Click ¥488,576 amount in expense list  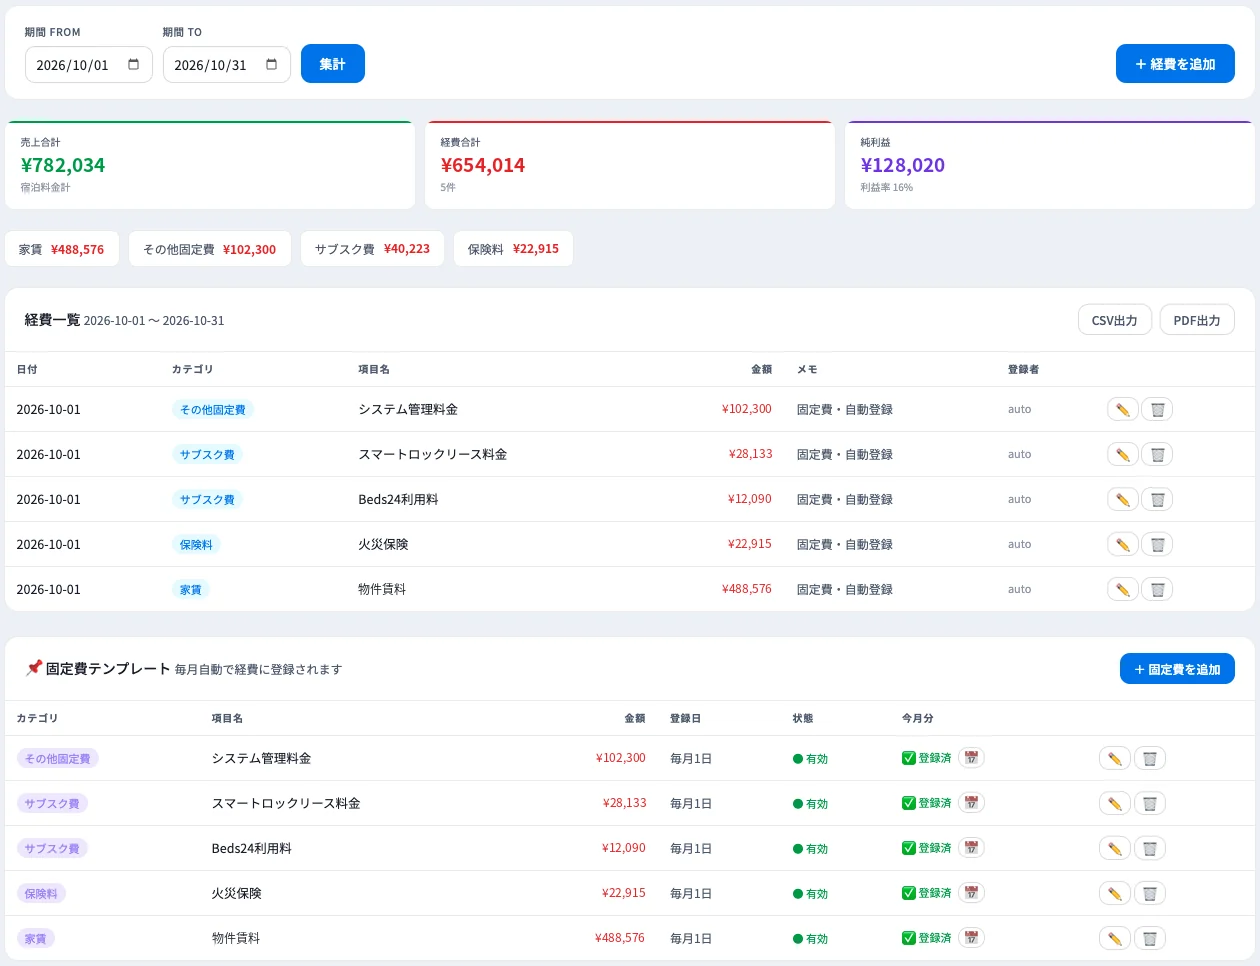tap(747, 589)
